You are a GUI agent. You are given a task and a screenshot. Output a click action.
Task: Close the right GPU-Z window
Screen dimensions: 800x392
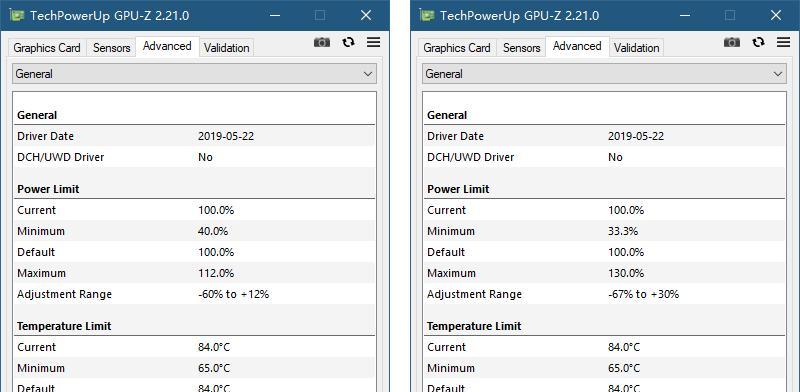776,15
